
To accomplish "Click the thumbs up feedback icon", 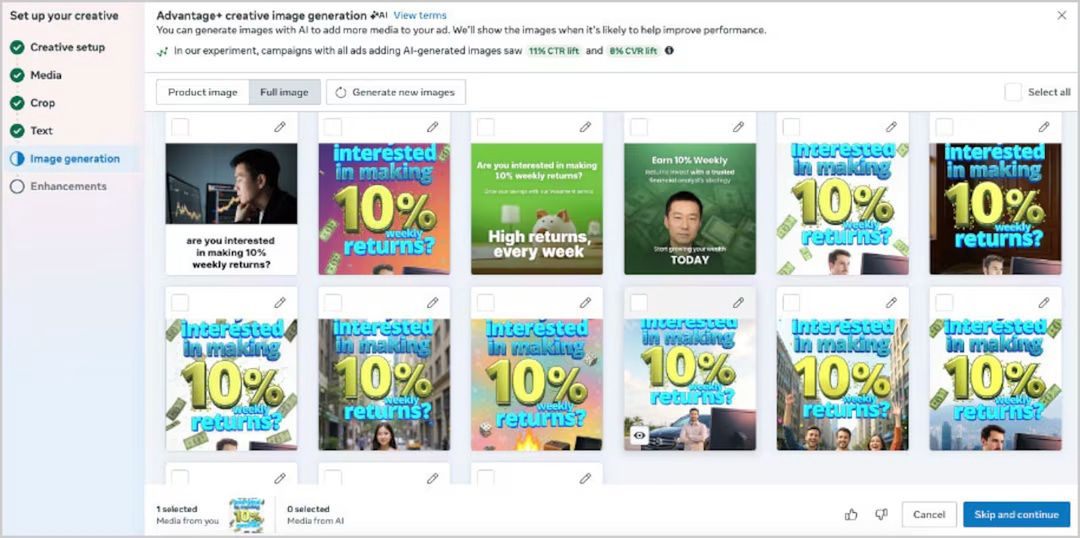I will tap(851, 515).
